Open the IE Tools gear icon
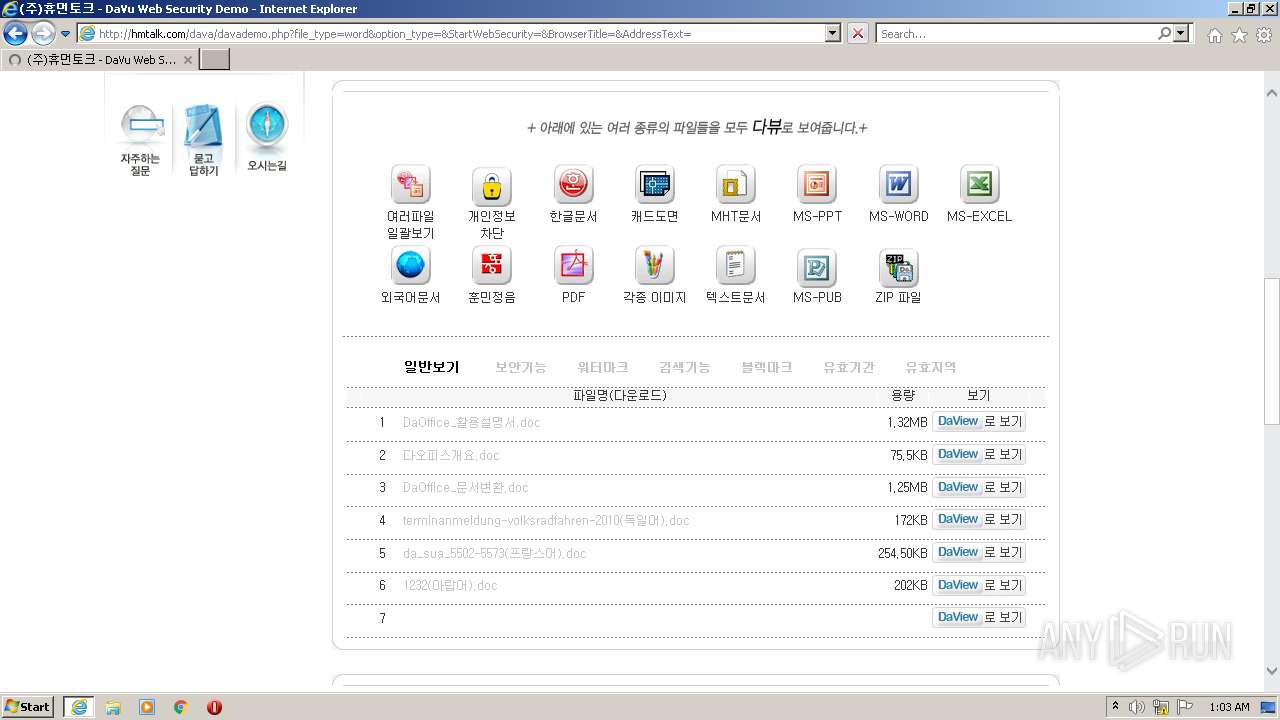The width and height of the screenshot is (1280, 720). pyautogui.click(x=1264, y=34)
